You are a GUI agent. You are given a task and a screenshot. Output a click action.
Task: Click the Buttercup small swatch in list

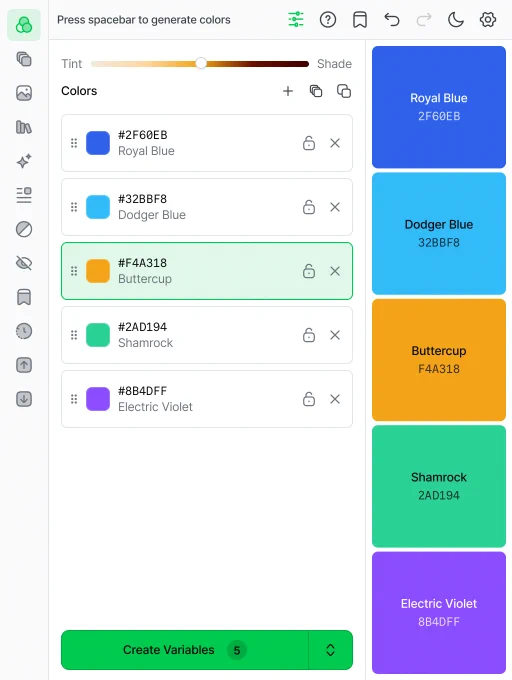coord(98,271)
